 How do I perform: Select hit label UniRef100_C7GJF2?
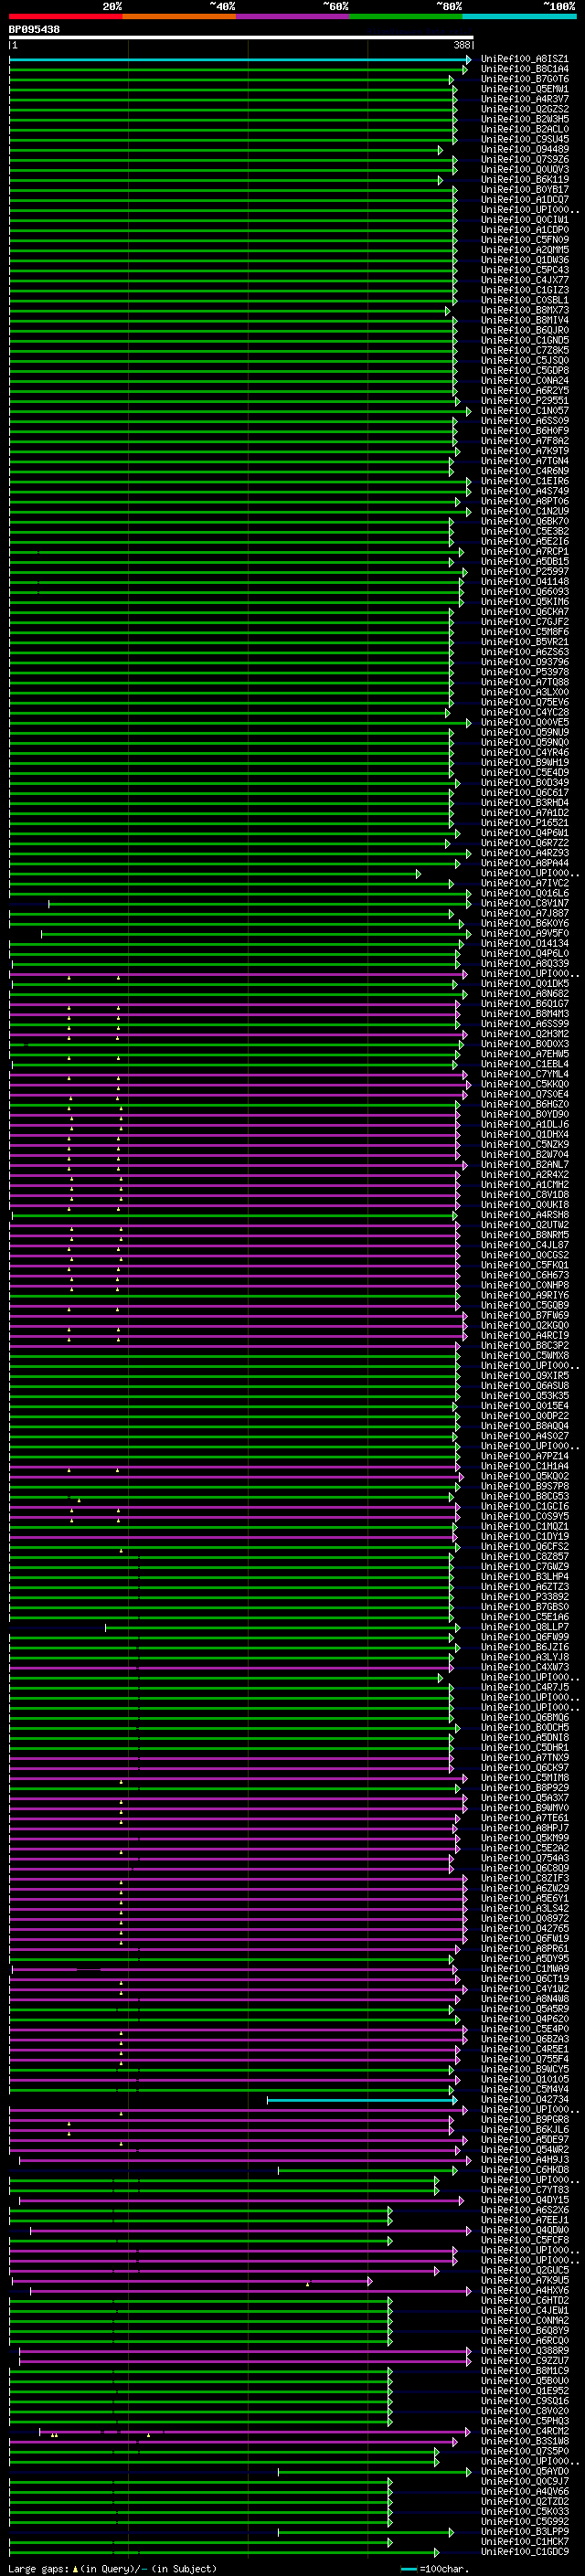tap(524, 622)
